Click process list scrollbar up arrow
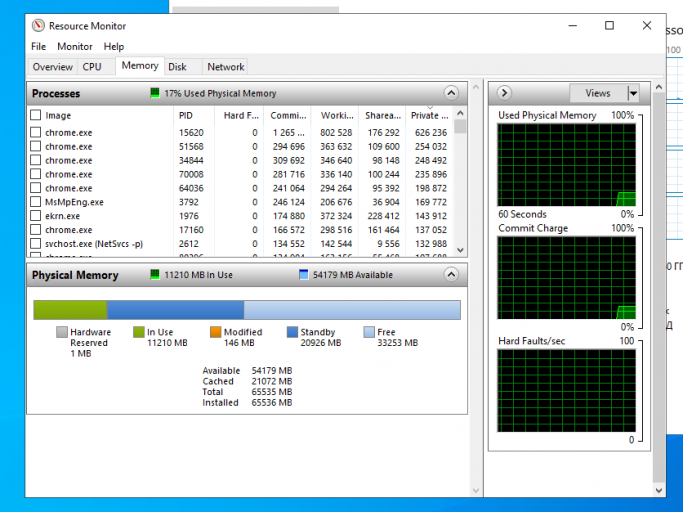Screen dimensions: 683x512 460,113
